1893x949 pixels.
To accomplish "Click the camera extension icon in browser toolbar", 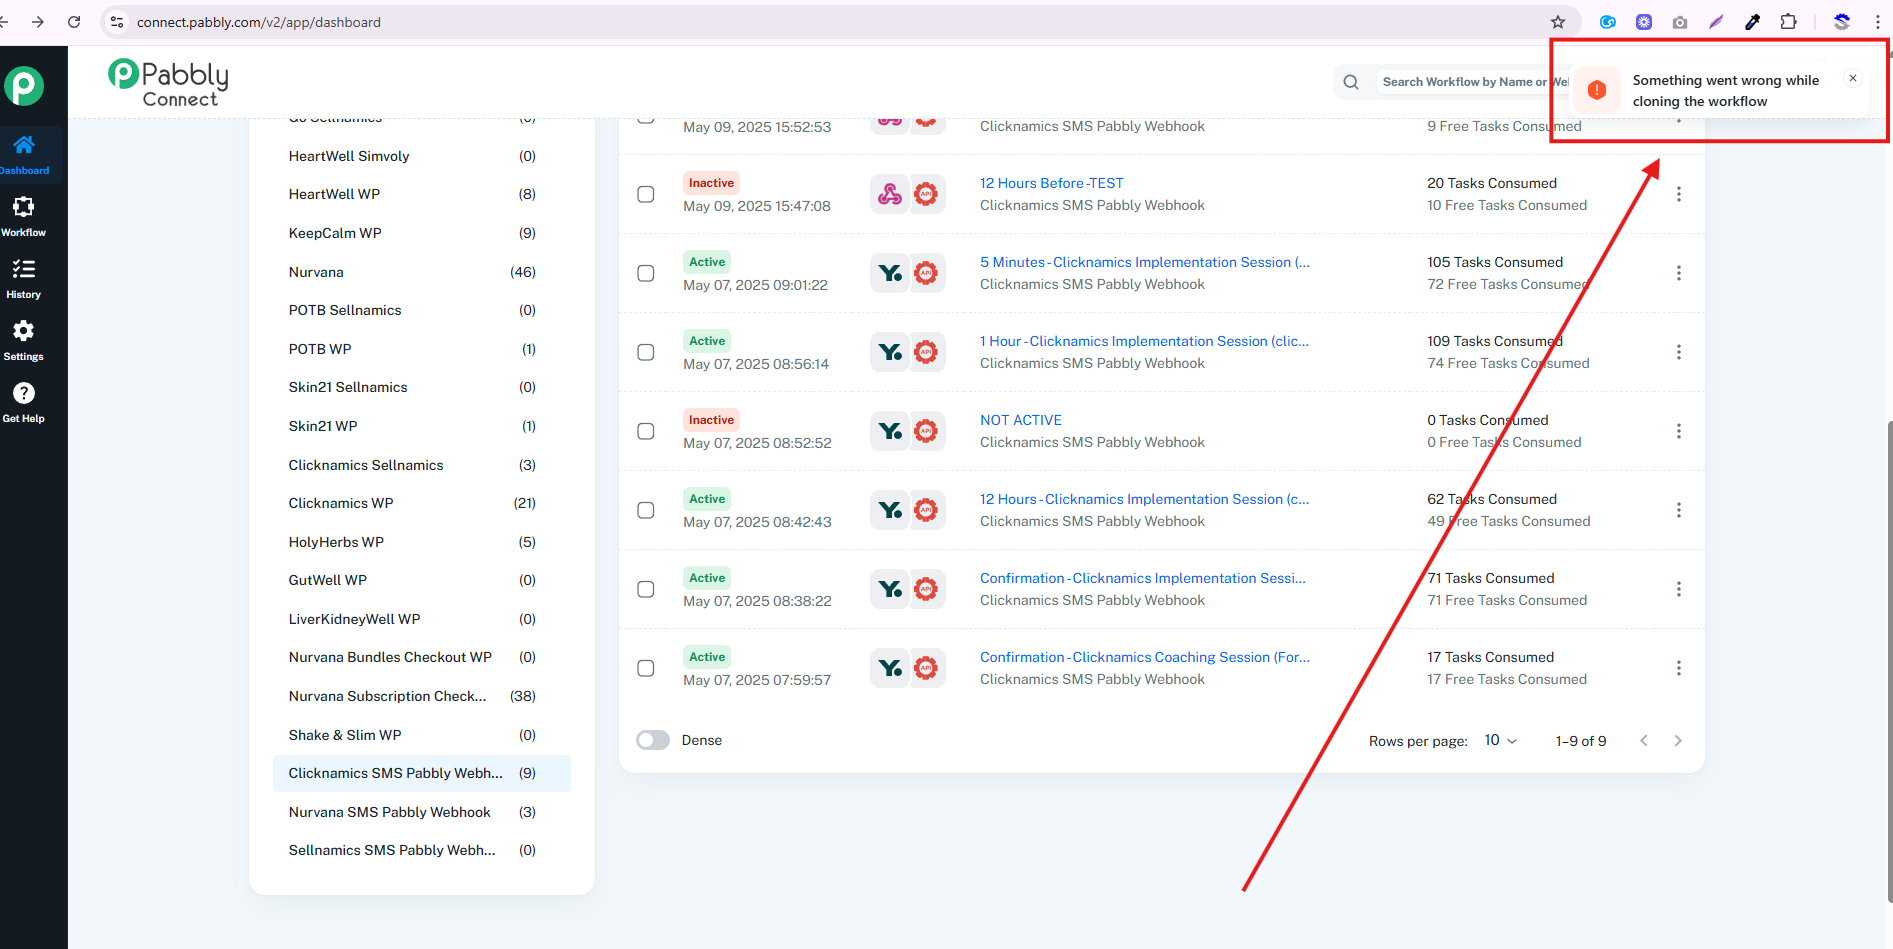I will coord(1680,22).
